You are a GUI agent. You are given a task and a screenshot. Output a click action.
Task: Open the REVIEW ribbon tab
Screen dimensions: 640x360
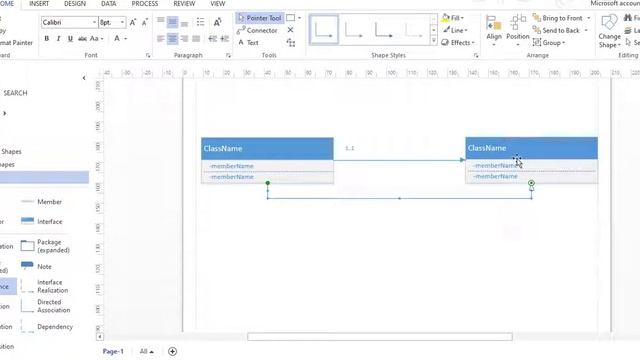[x=184, y=4]
